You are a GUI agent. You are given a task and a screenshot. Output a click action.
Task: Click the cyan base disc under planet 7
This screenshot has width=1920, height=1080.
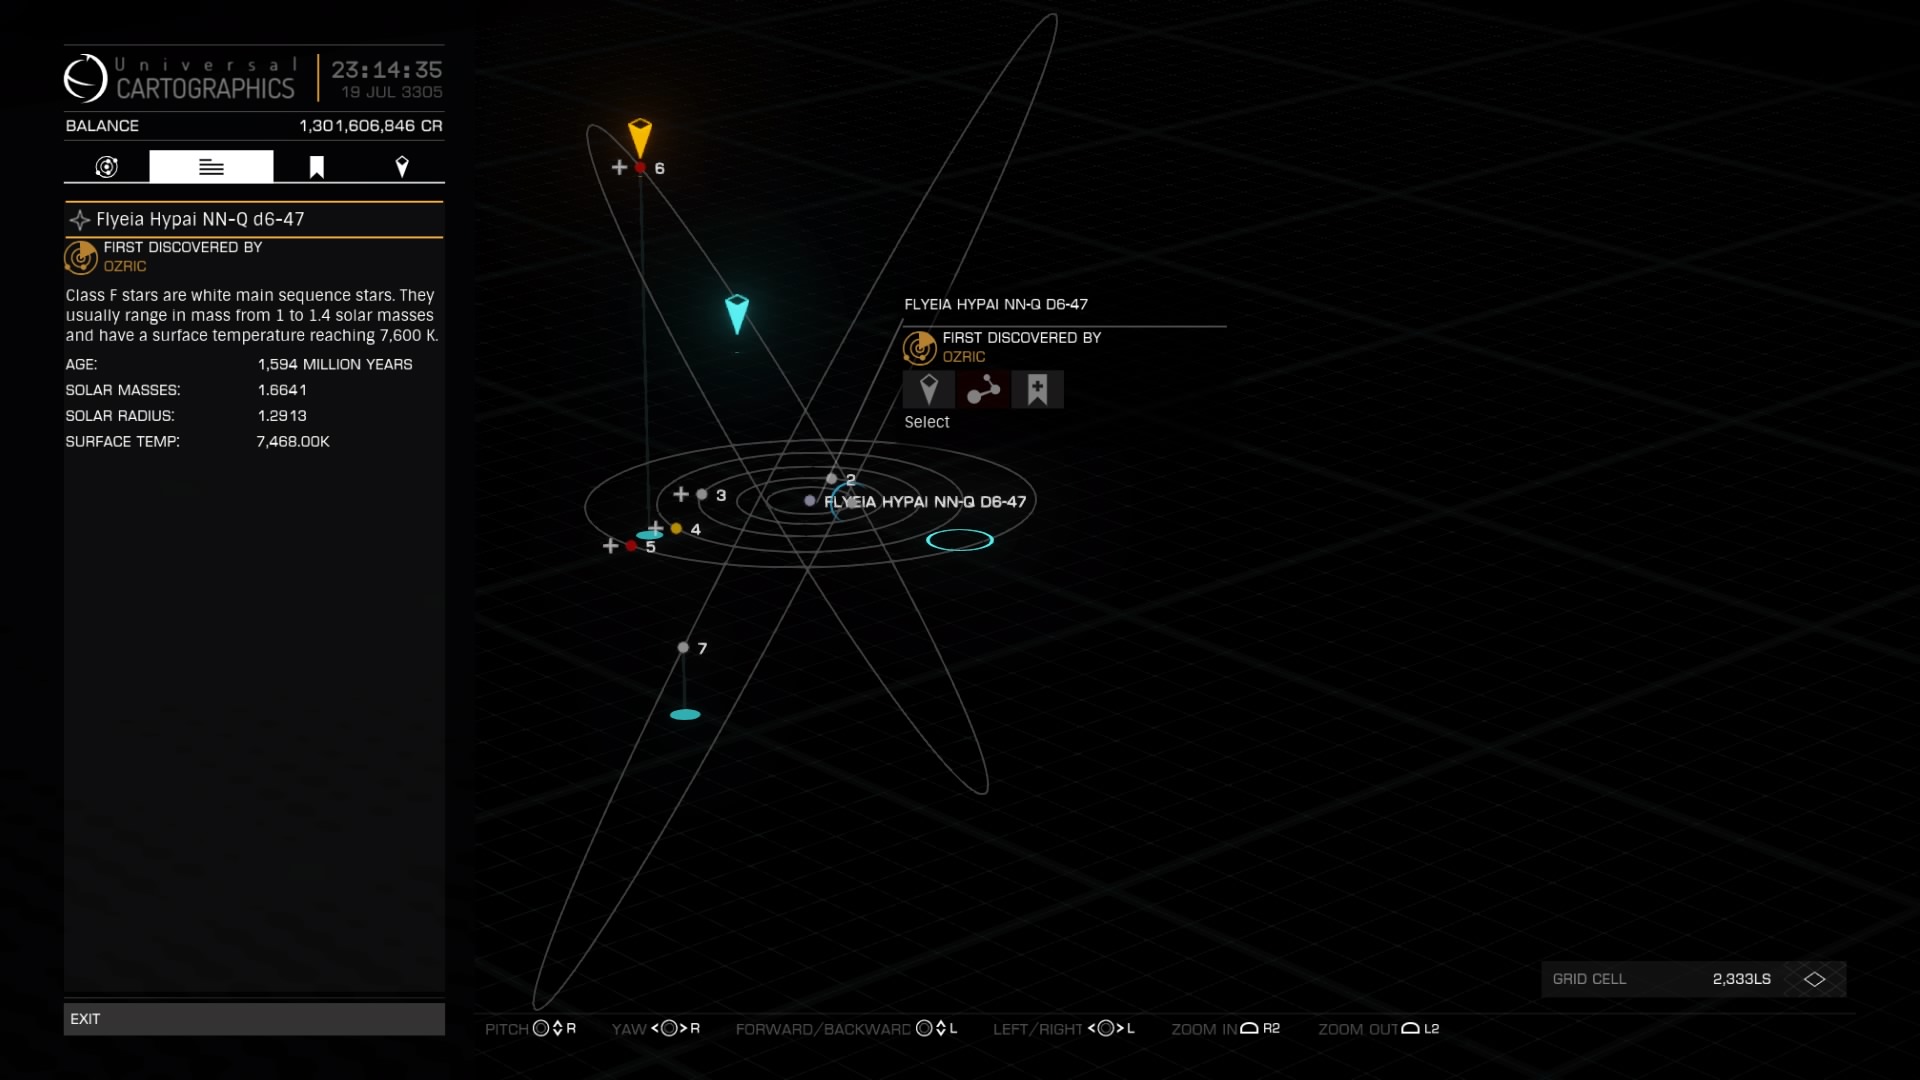tap(685, 714)
